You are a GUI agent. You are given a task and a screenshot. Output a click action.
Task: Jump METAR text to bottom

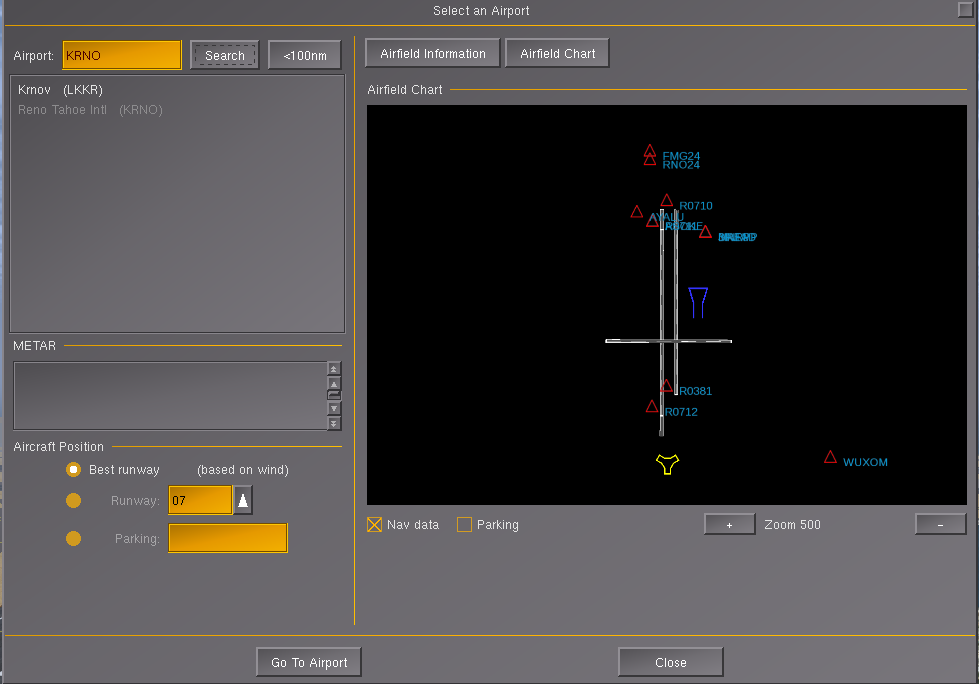(x=334, y=423)
